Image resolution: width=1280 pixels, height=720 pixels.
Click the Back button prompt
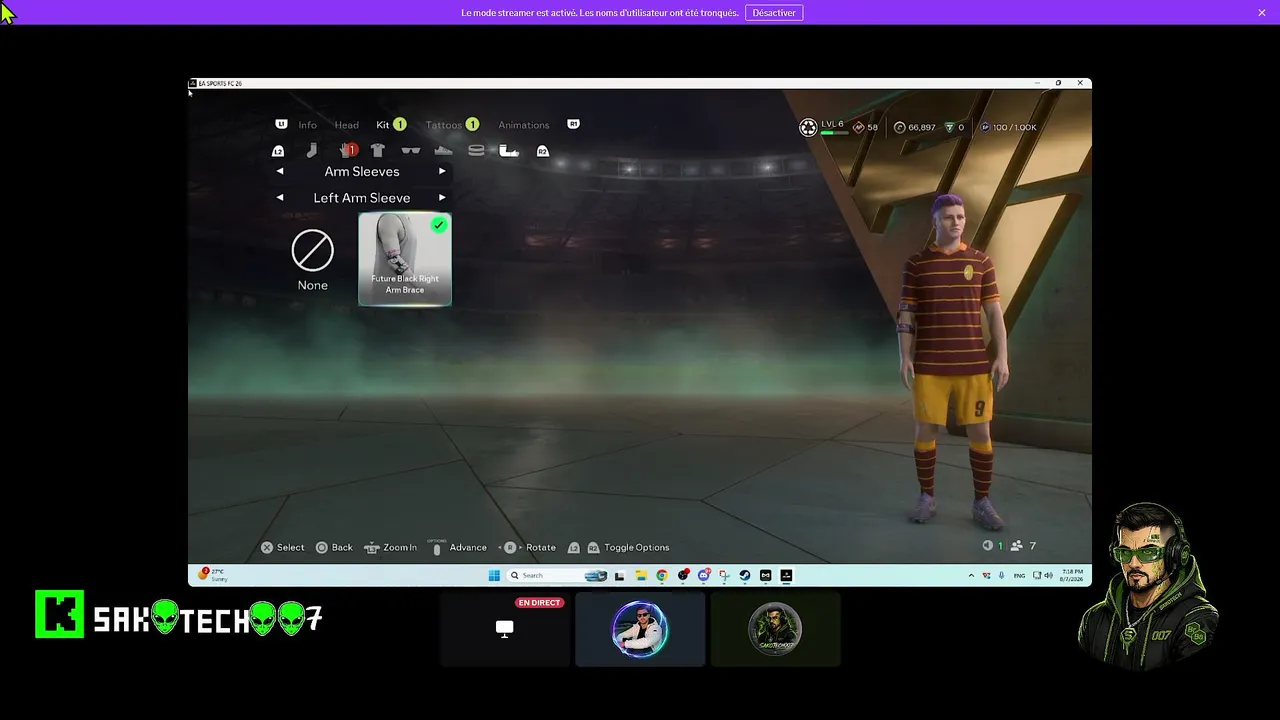334,547
